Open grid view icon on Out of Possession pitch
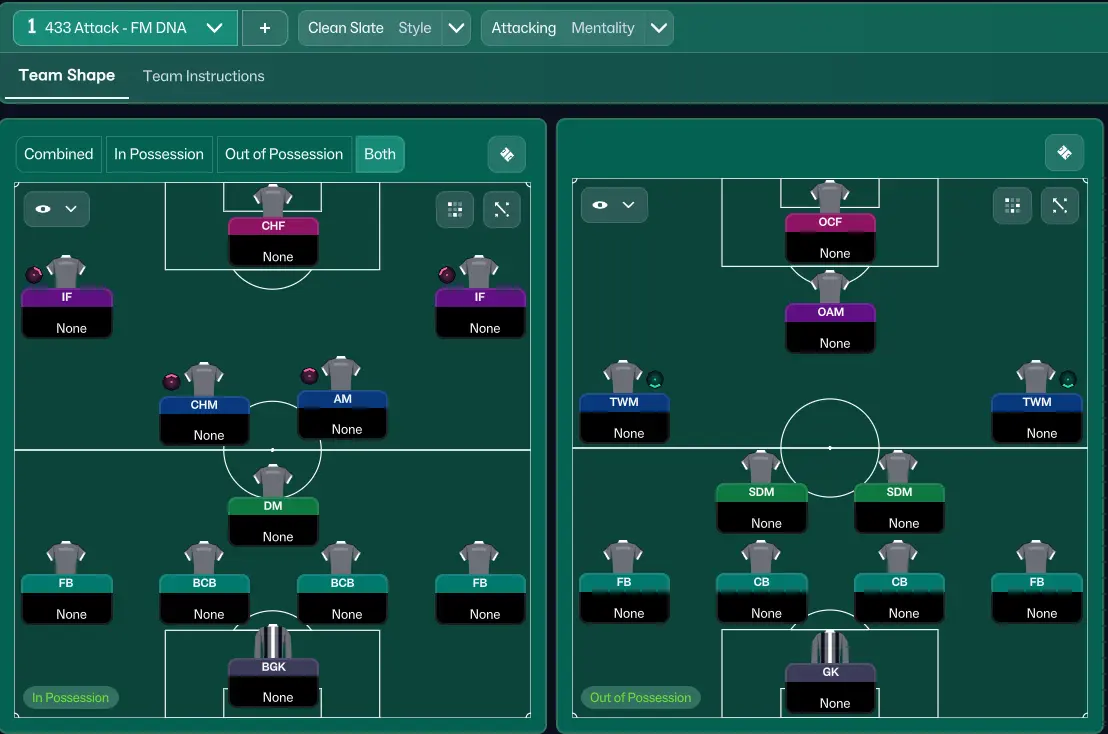Image resolution: width=1108 pixels, height=734 pixels. point(1013,206)
